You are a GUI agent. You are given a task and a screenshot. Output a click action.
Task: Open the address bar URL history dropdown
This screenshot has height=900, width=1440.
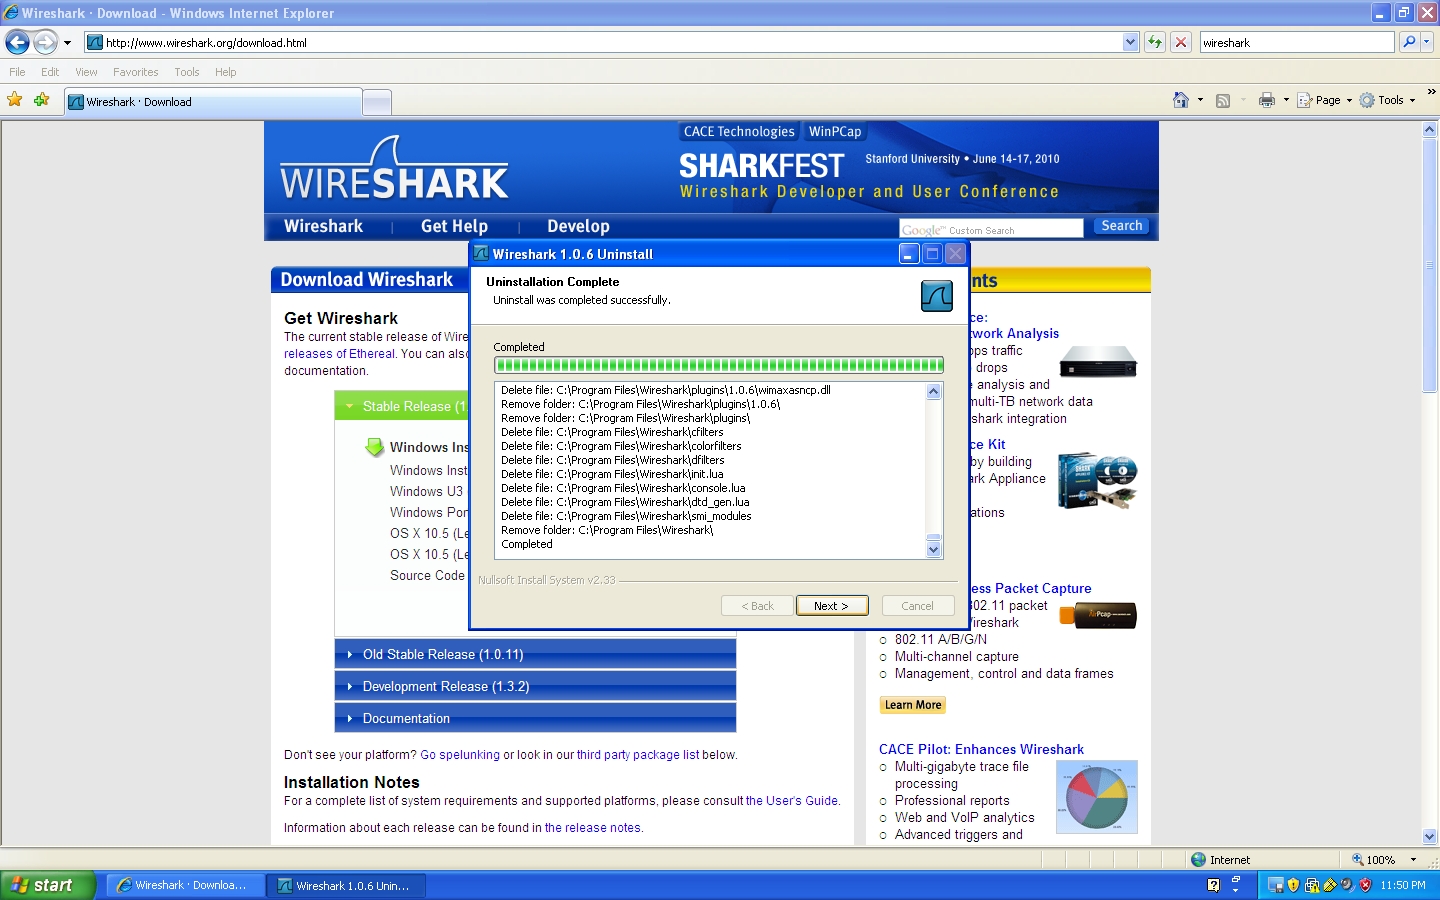(x=1130, y=42)
